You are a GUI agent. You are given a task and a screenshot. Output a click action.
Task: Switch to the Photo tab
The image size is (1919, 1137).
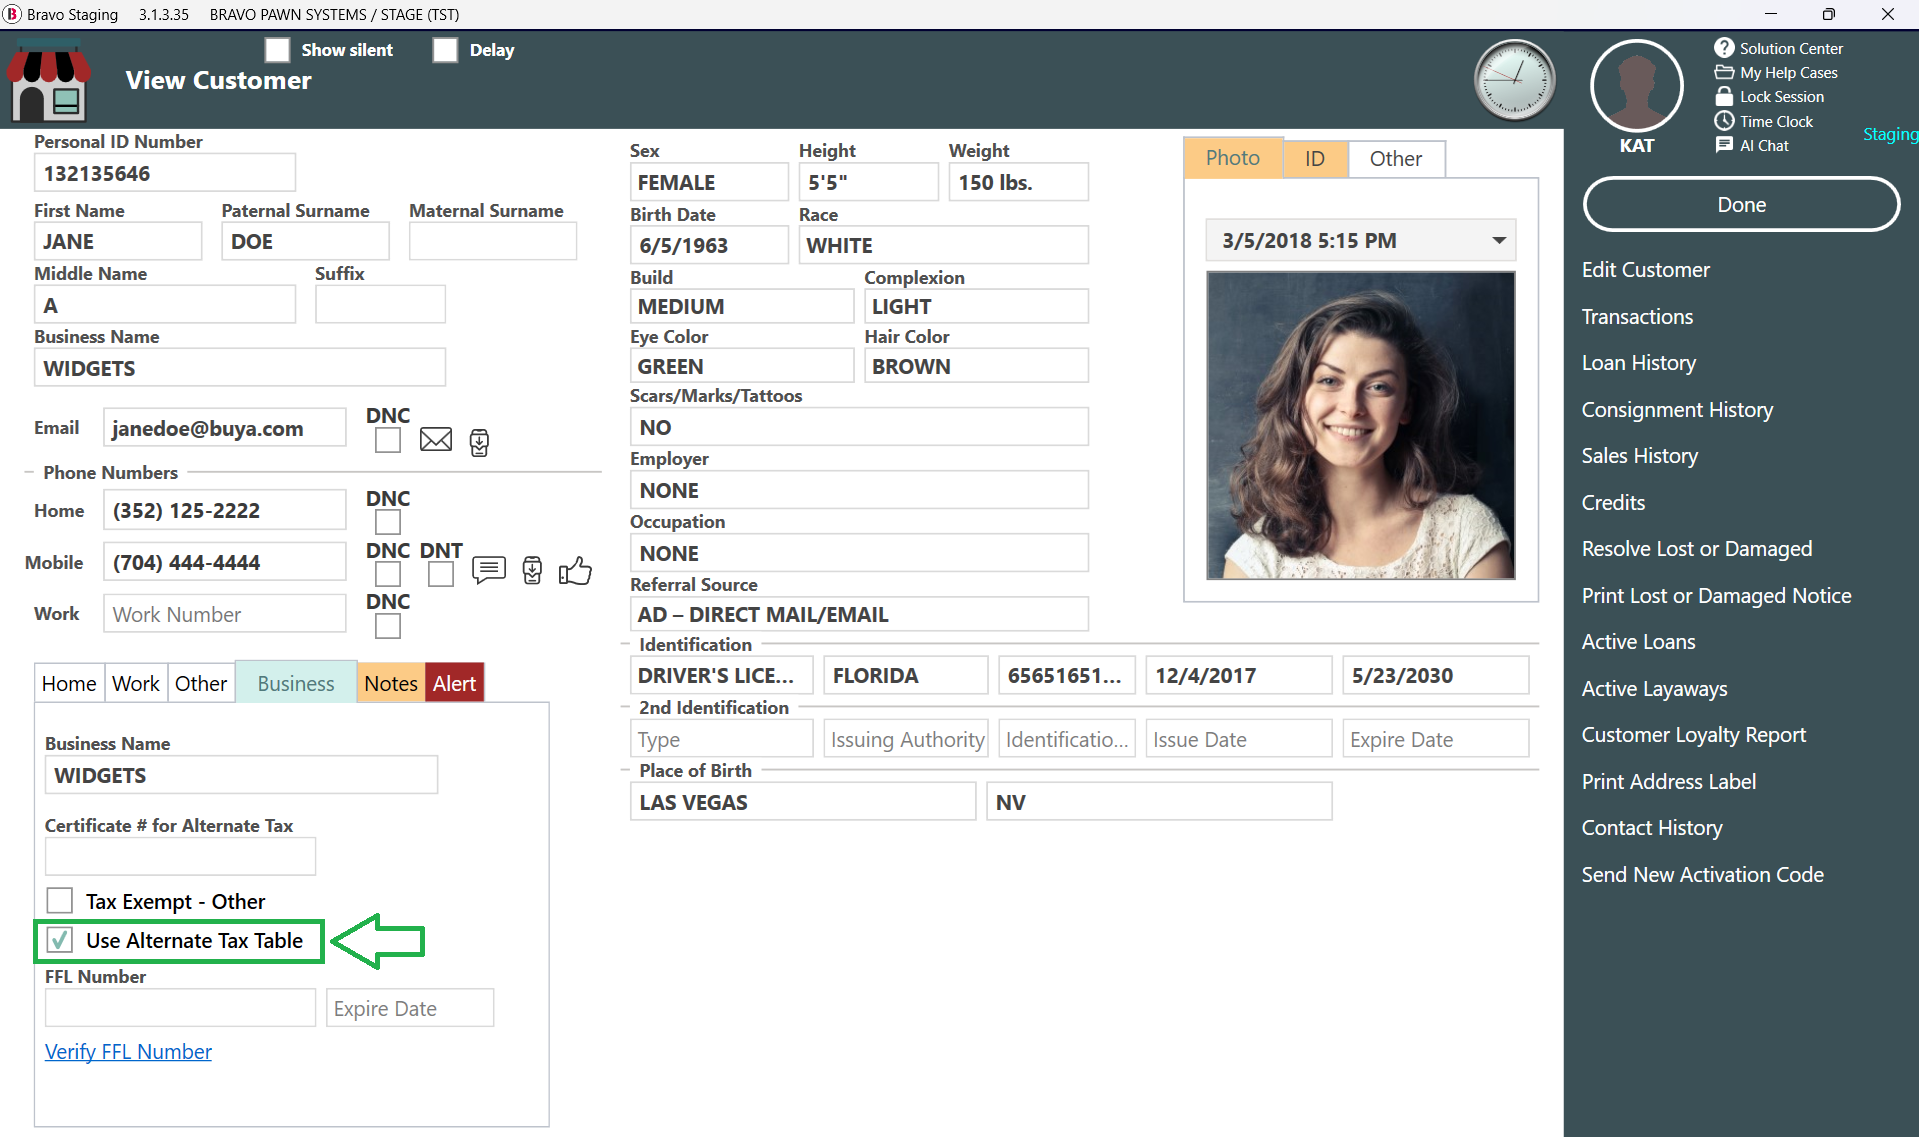click(x=1233, y=158)
